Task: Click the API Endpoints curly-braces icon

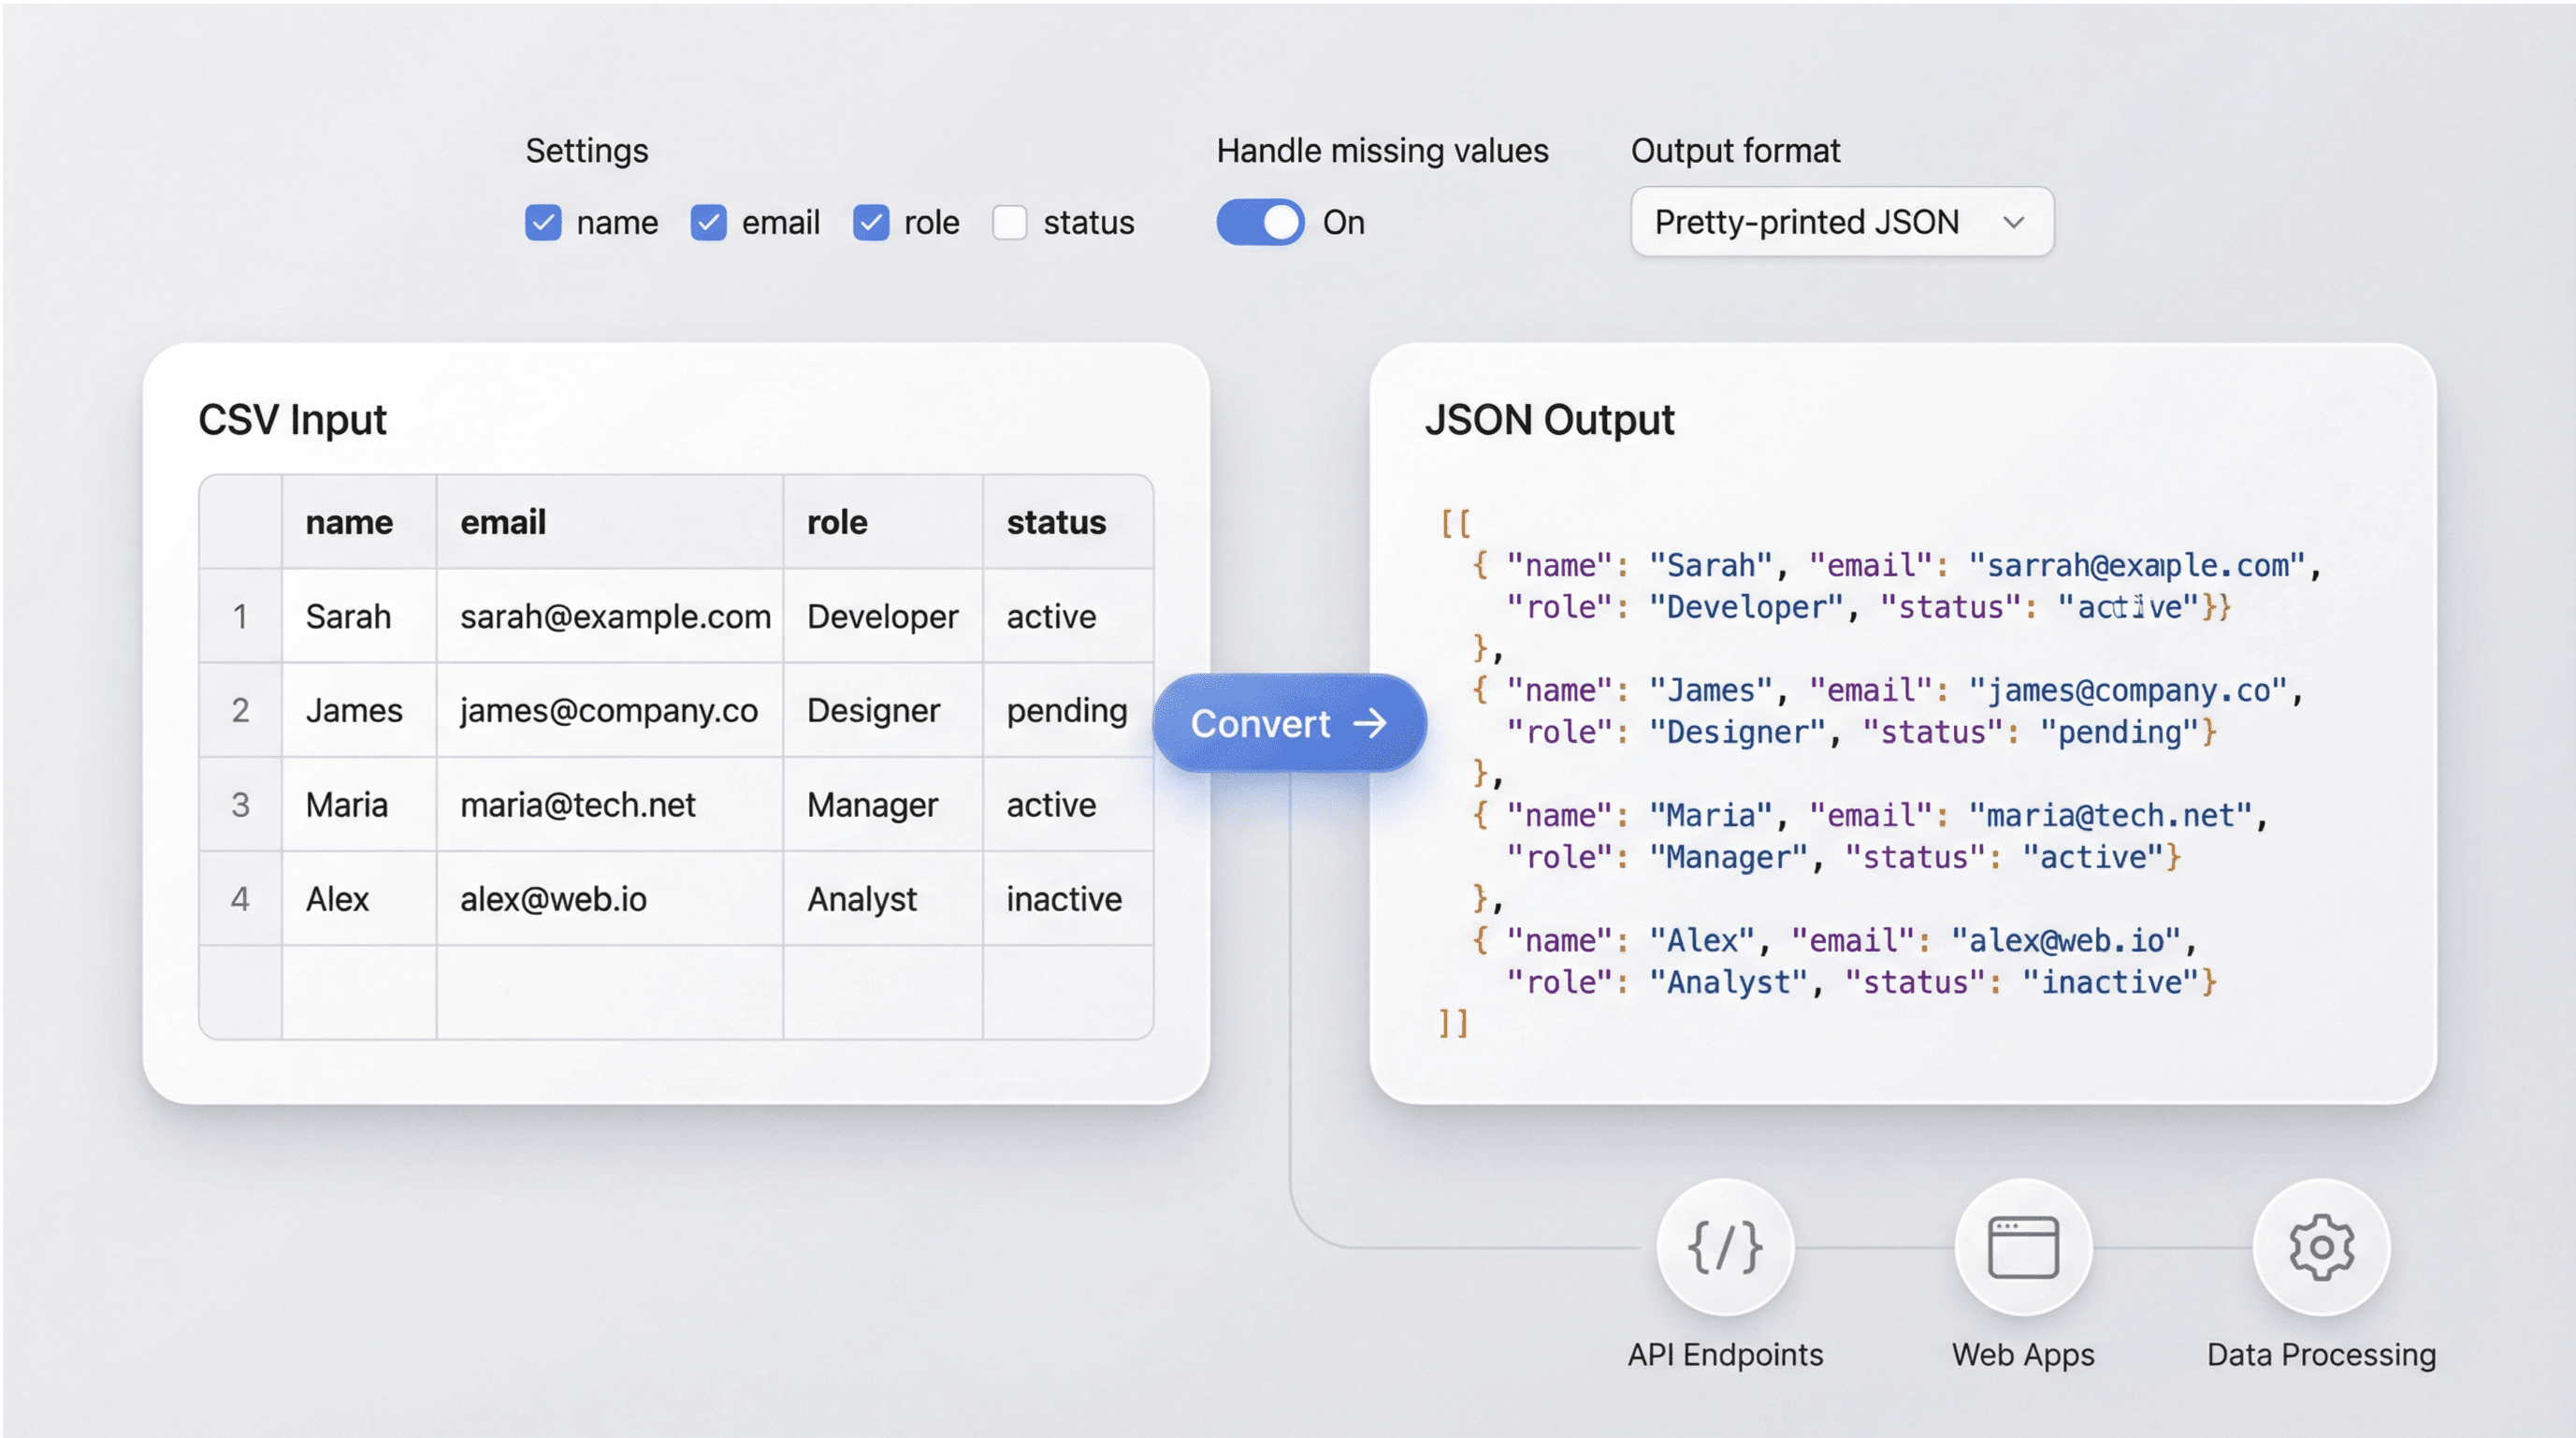Action: tap(1724, 1247)
